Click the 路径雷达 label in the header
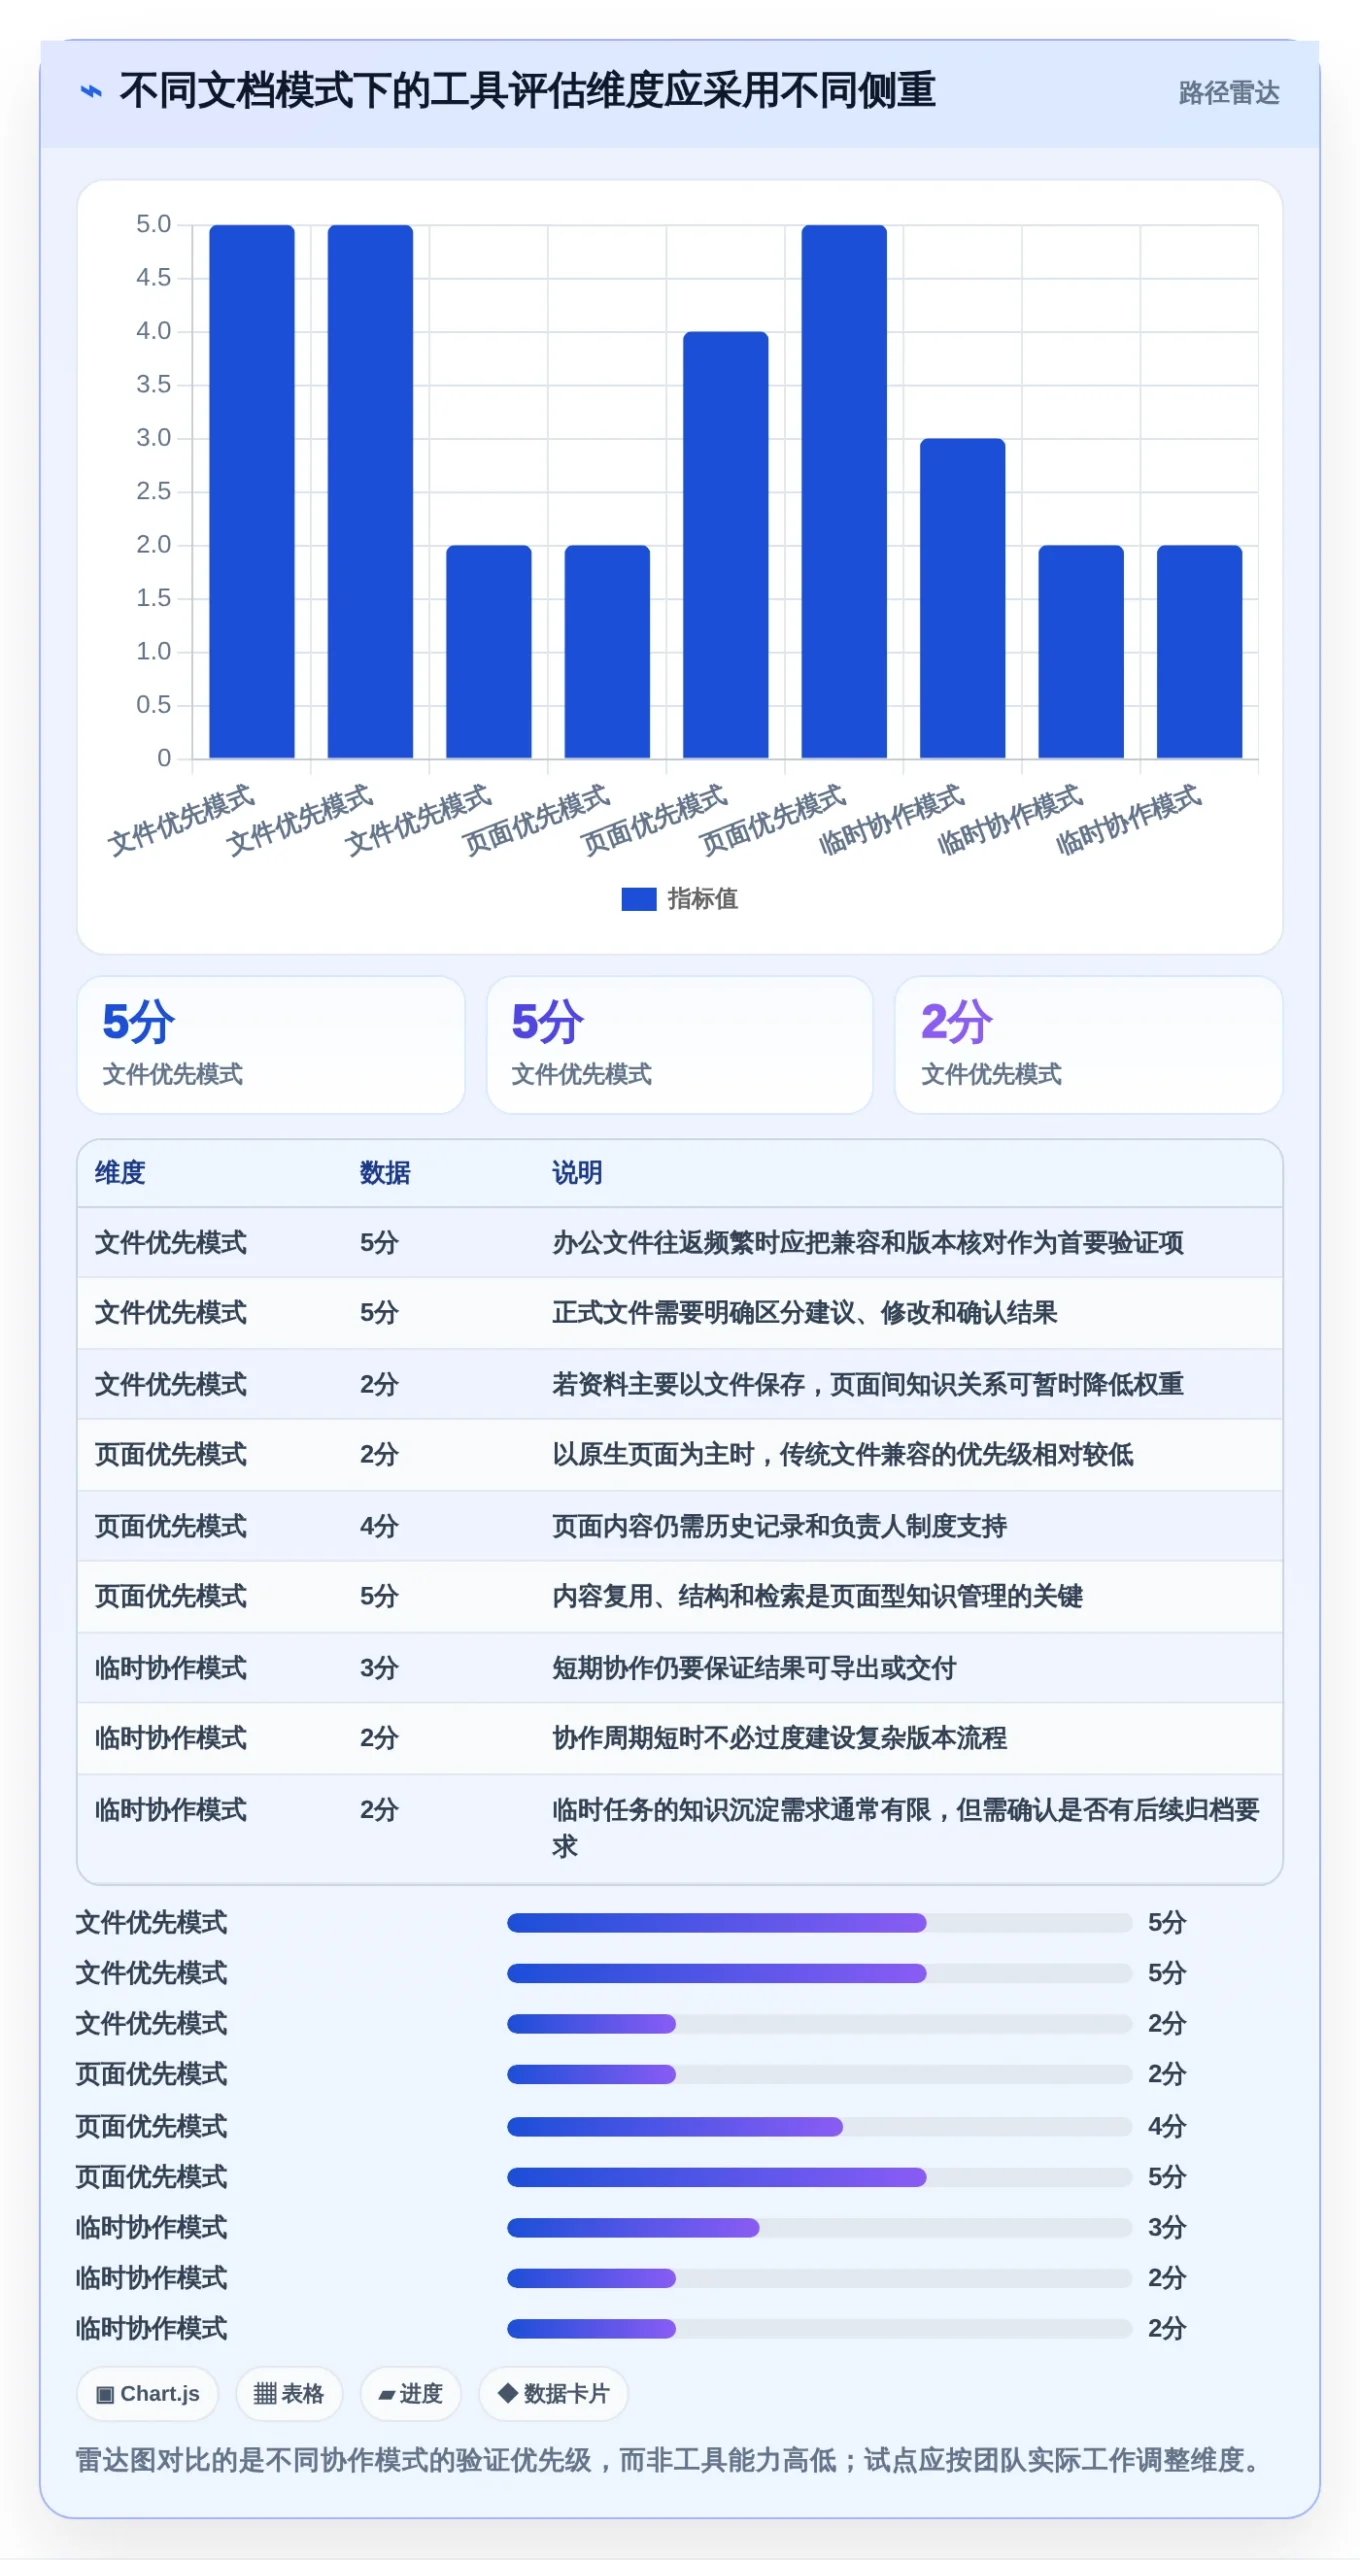This screenshot has width=1360, height=2560. click(x=1228, y=93)
